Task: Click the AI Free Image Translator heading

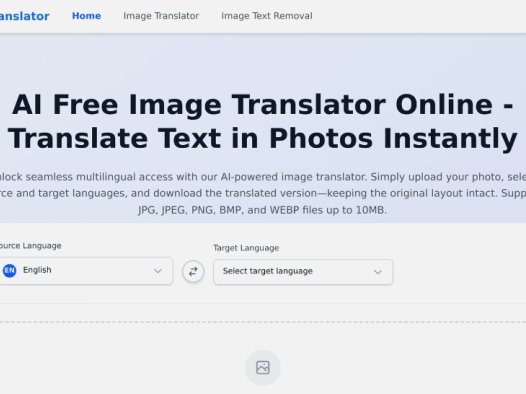Action: (263, 122)
